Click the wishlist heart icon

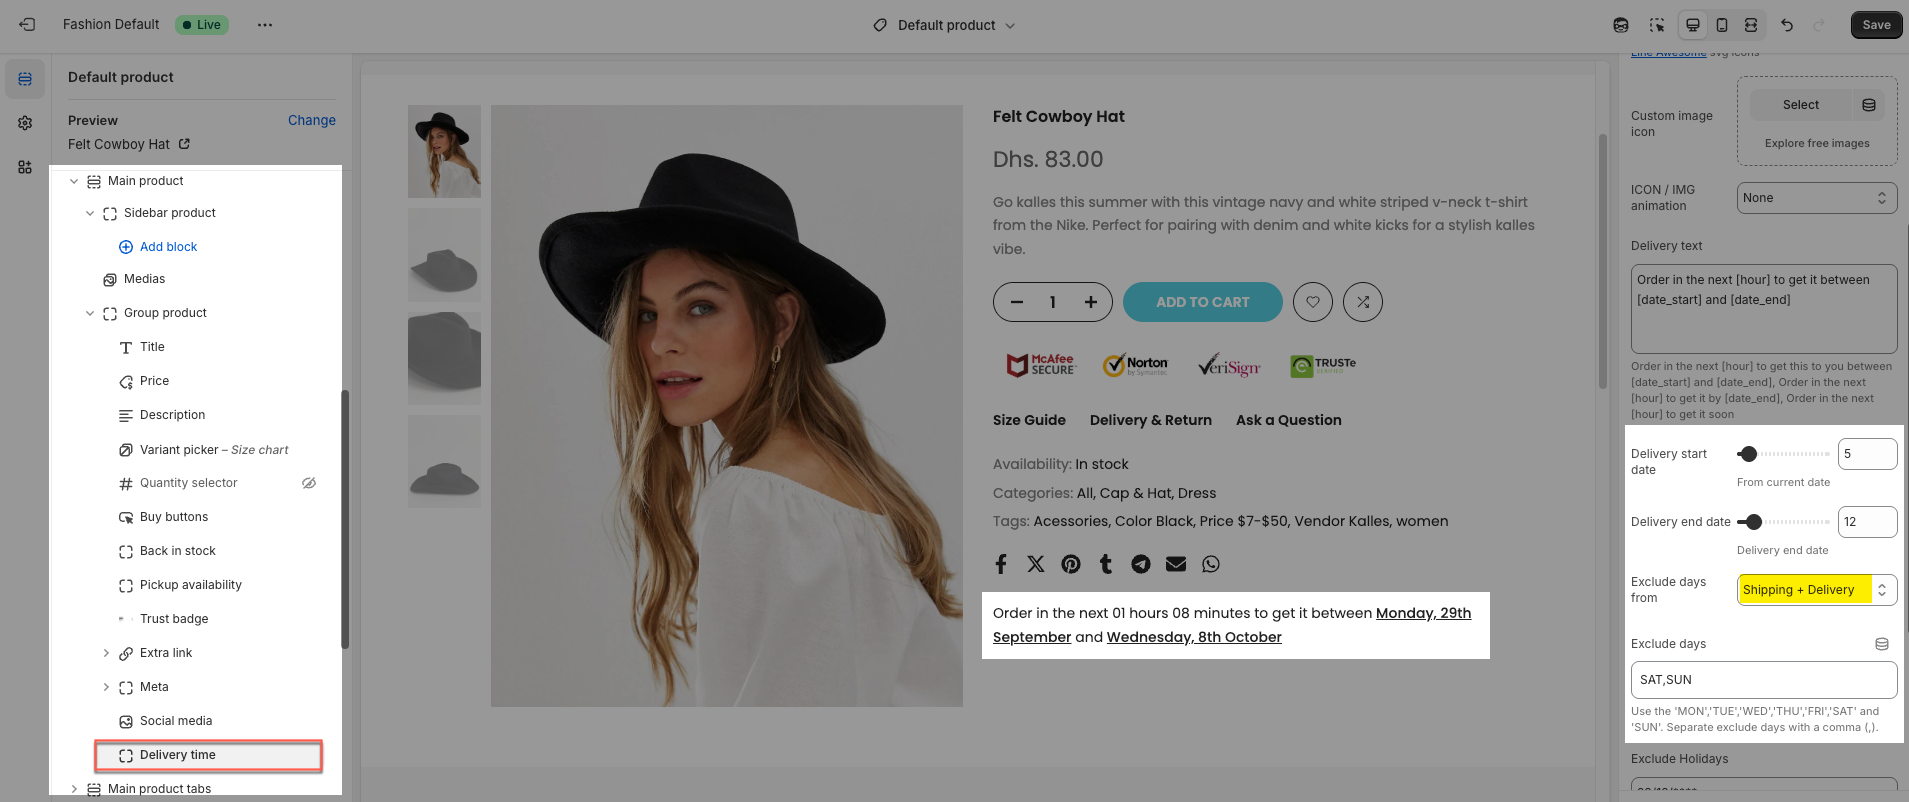[x=1312, y=302]
